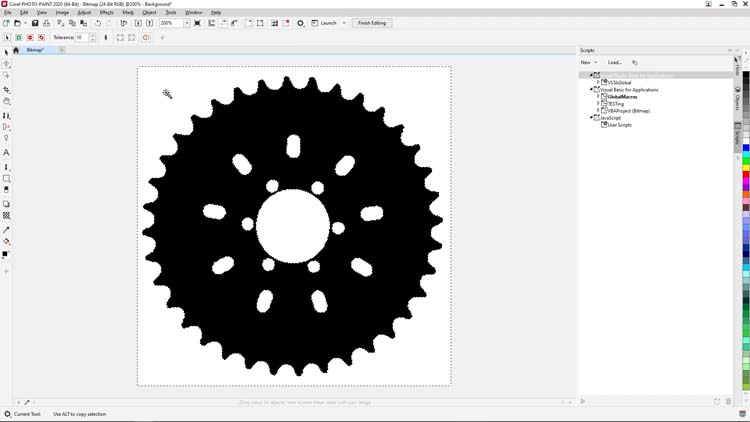Select the Rectangle shape tool in toolbox
Image resolution: width=750 pixels, height=422 pixels.
tap(6, 178)
